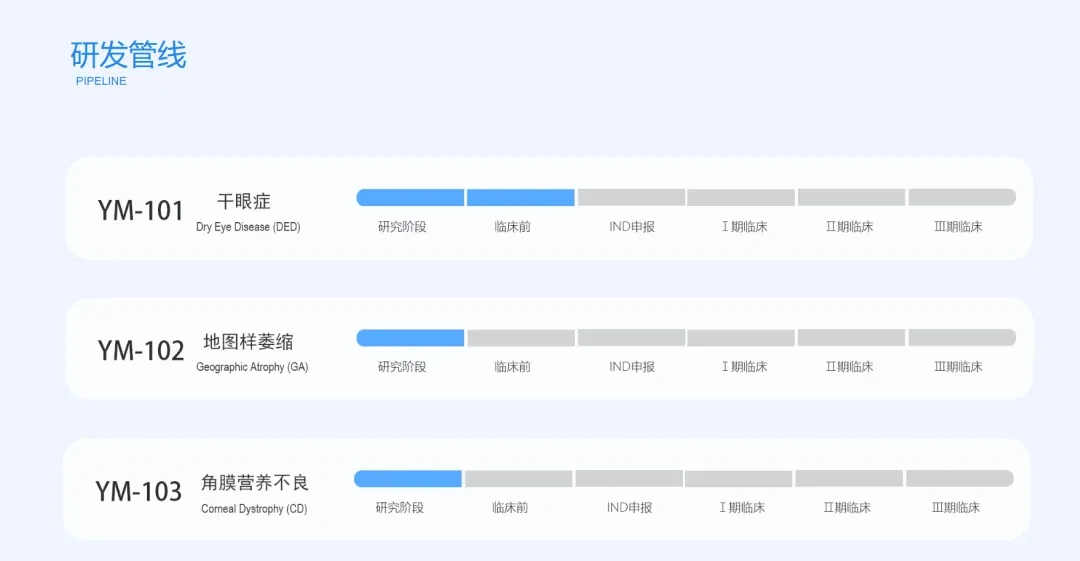Viewport: 1080px width, 561px height.
Task: Click Dry Eye Disease (DED) label
Action: [x=248, y=227]
